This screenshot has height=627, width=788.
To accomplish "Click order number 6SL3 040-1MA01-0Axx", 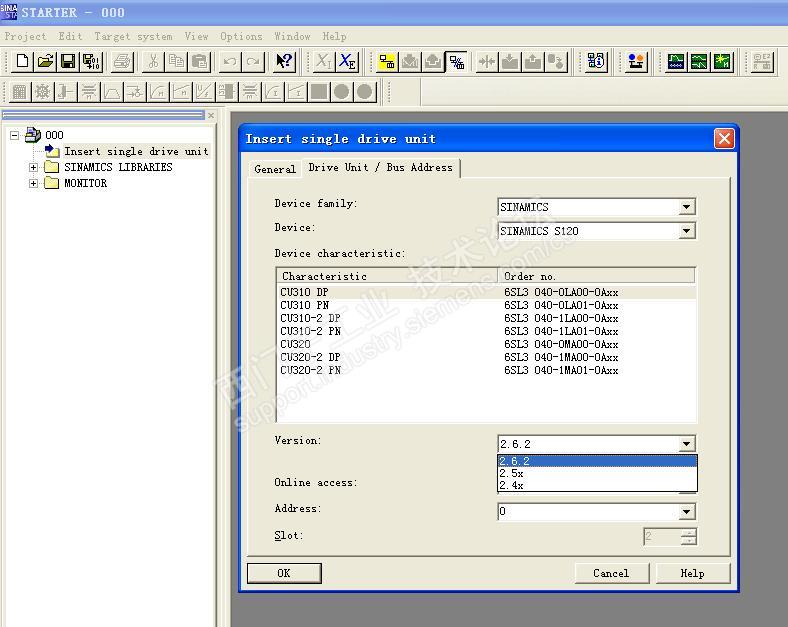I will point(561,370).
